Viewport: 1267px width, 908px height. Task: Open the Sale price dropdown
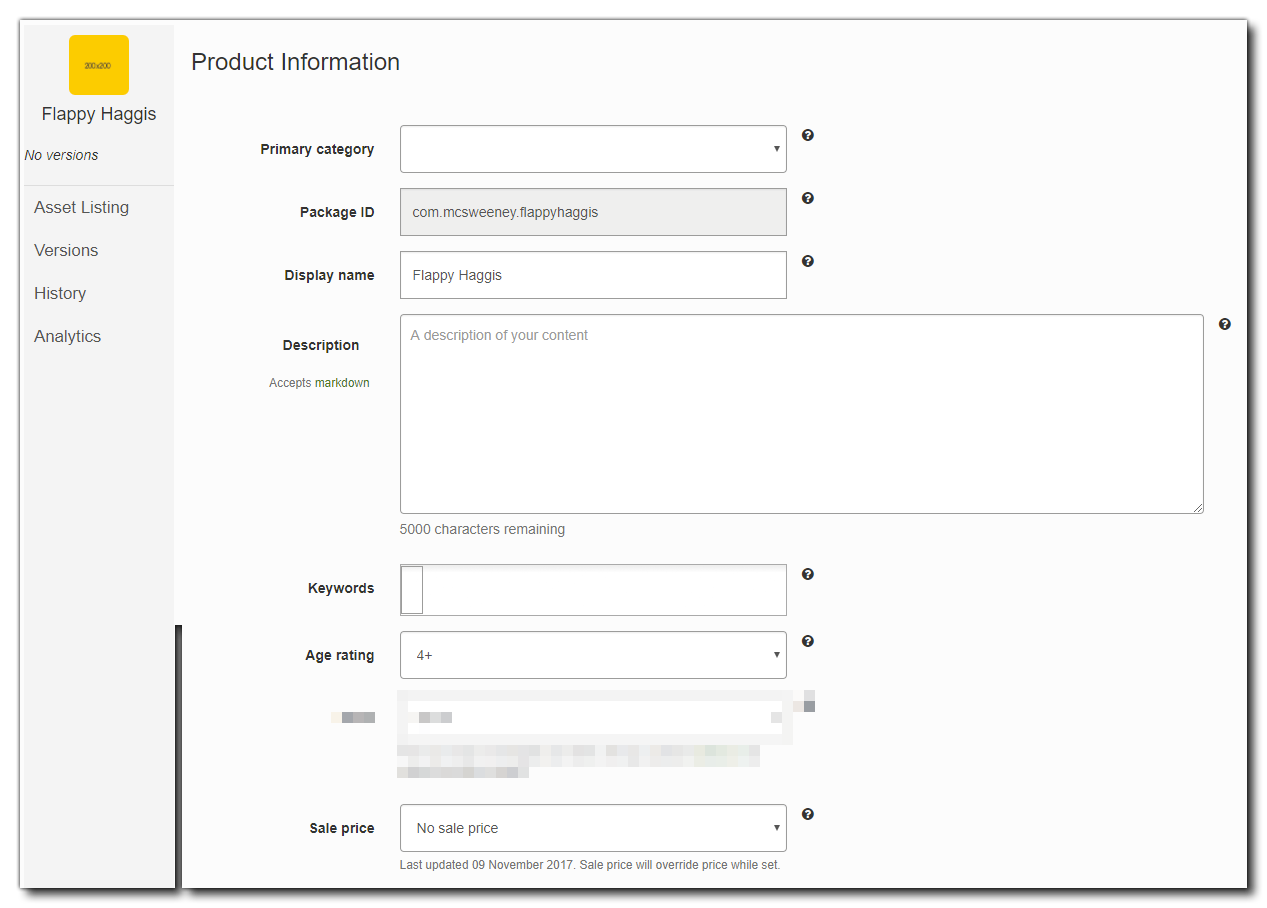point(593,828)
